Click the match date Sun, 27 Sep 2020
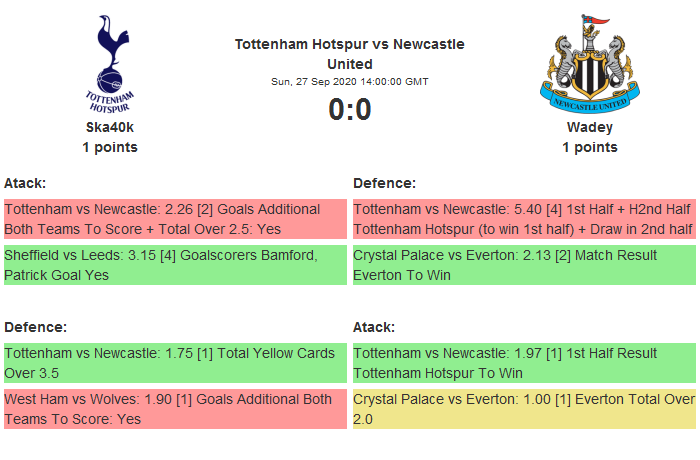700x460 pixels. coord(350,82)
